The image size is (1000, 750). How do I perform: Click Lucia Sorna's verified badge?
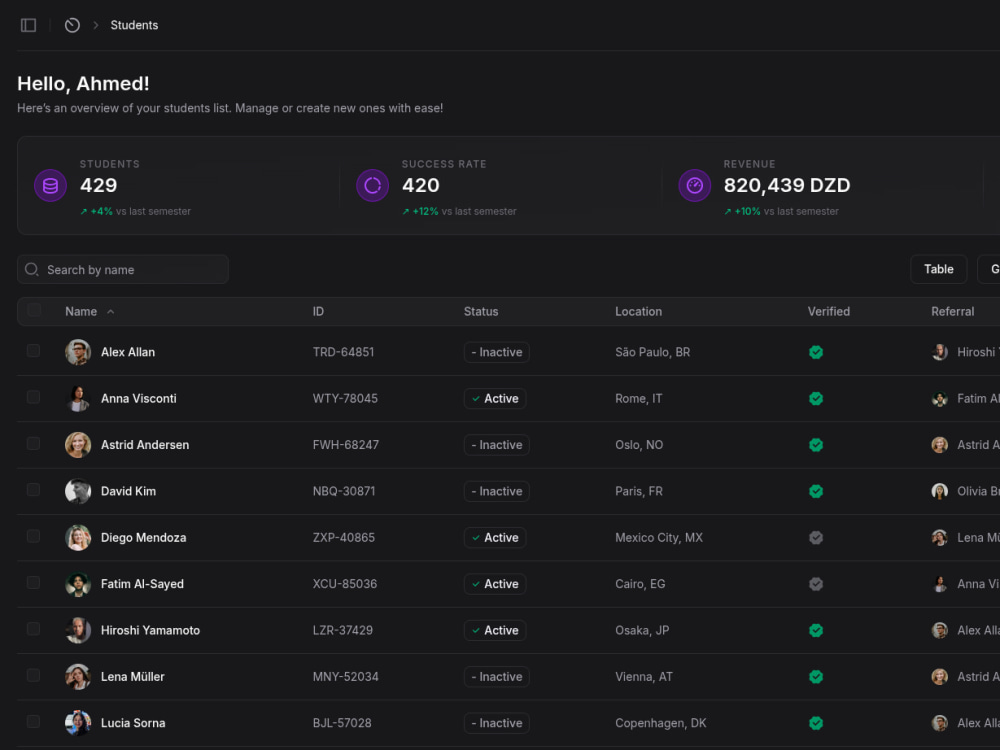816,723
